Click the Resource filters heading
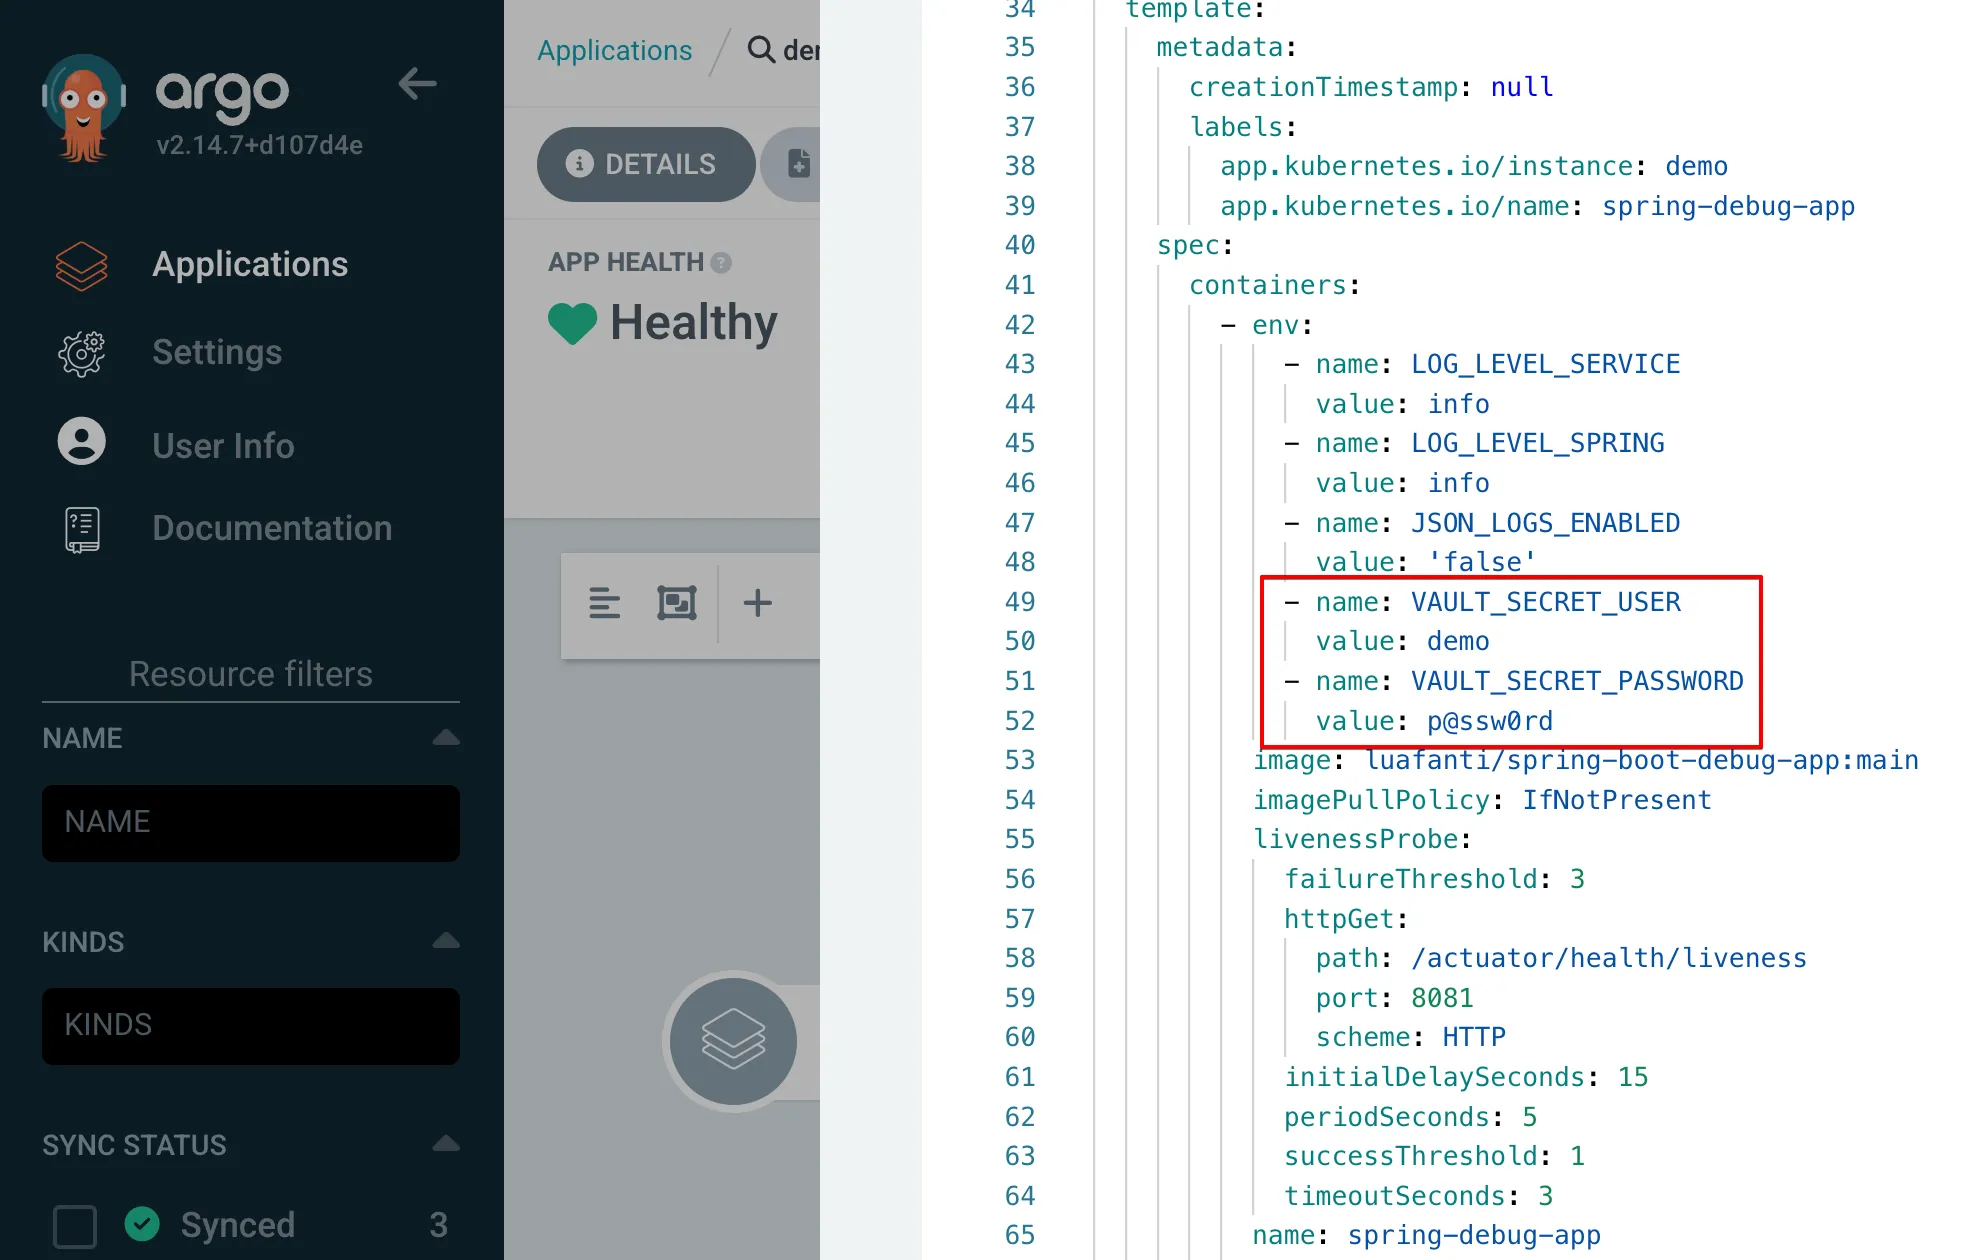Screen dimensions: 1984x1260 coord(250,674)
